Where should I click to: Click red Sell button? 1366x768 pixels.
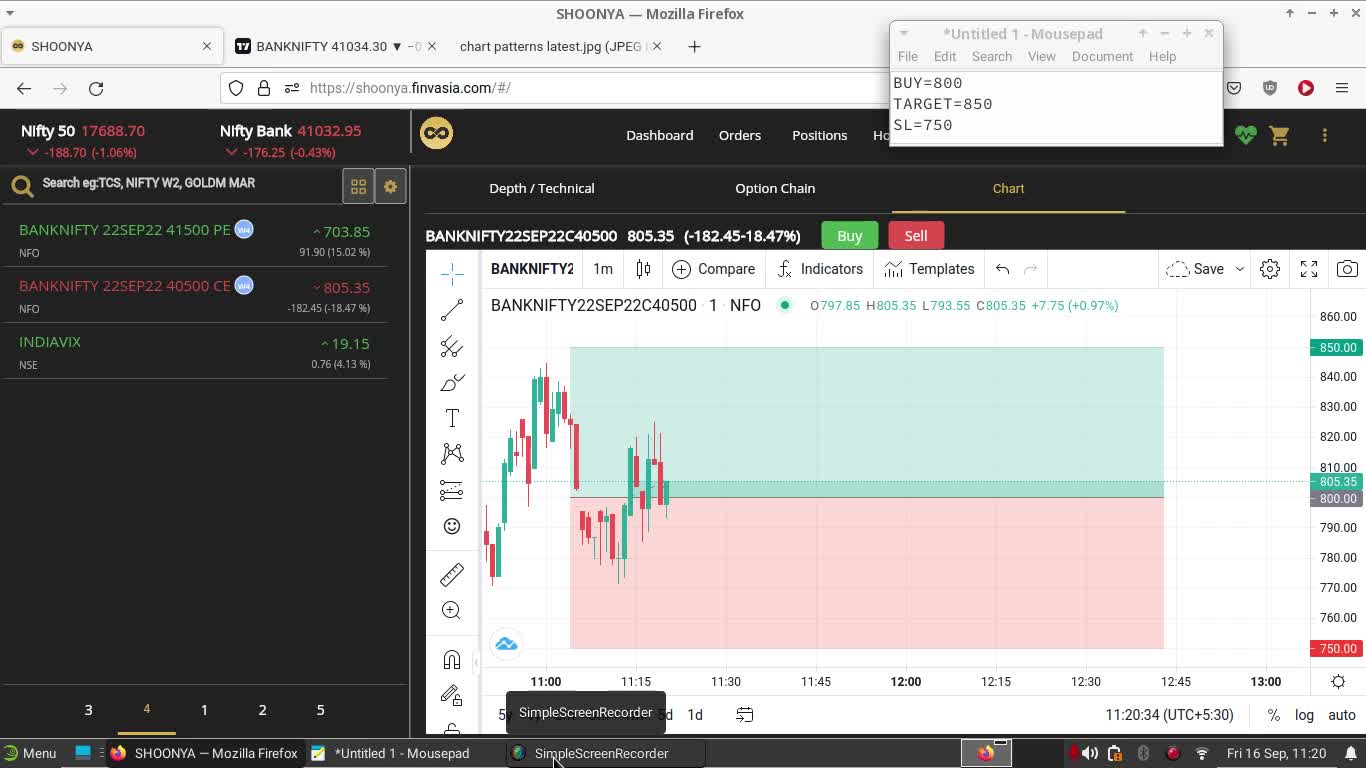916,236
